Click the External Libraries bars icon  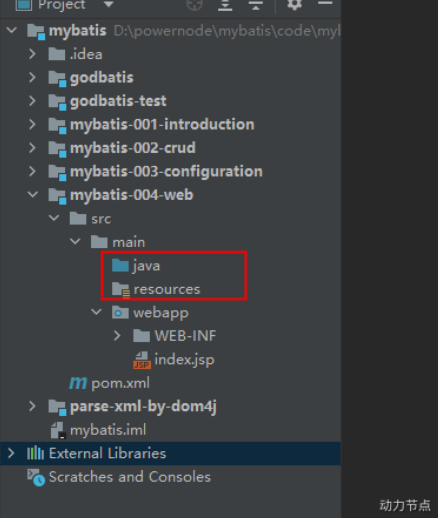click(x=35, y=453)
